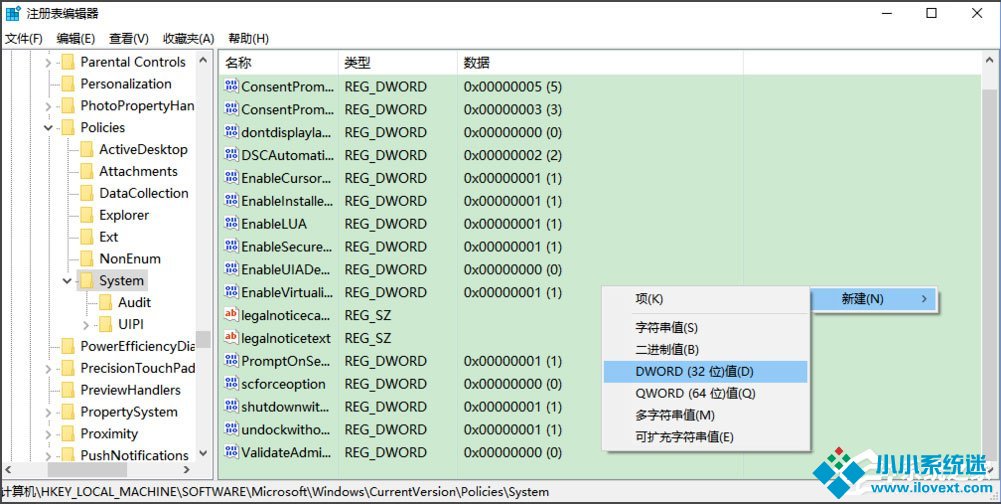Click the shutdownwit... value icon
1001x504 pixels.
pos(231,406)
